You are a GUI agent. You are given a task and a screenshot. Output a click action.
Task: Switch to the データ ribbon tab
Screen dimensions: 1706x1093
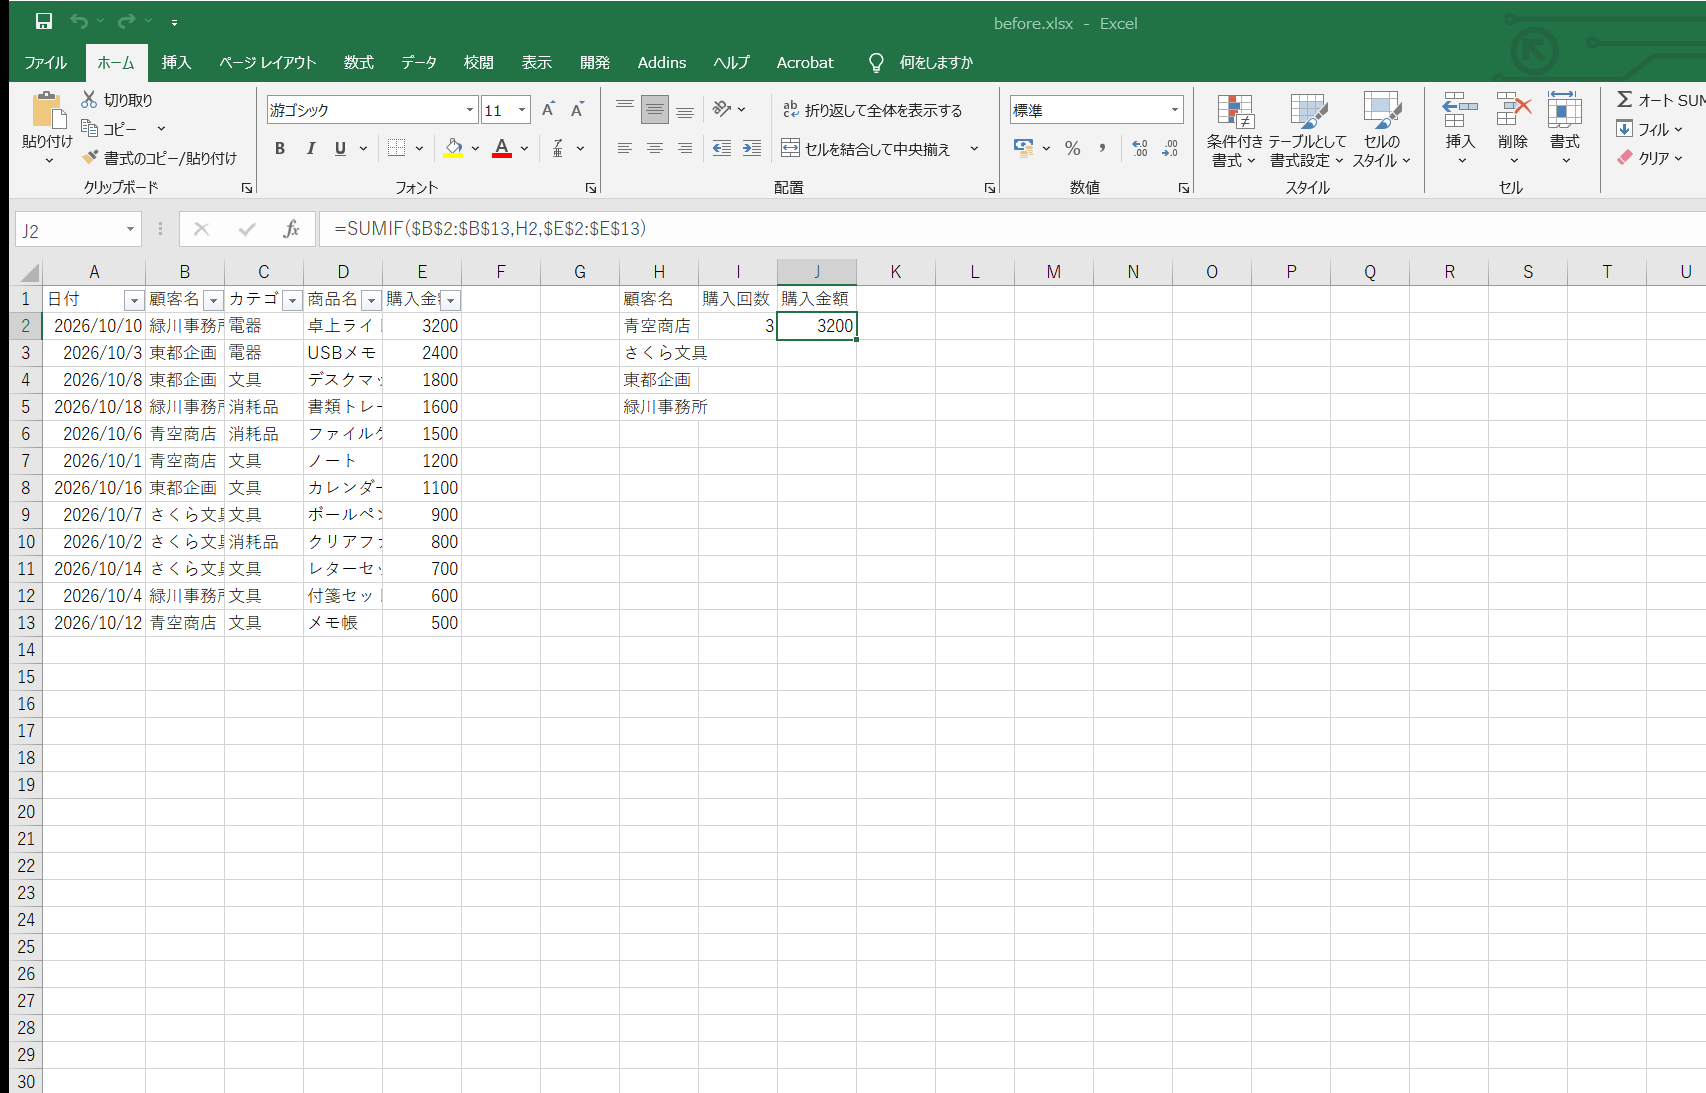coord(419,62)
